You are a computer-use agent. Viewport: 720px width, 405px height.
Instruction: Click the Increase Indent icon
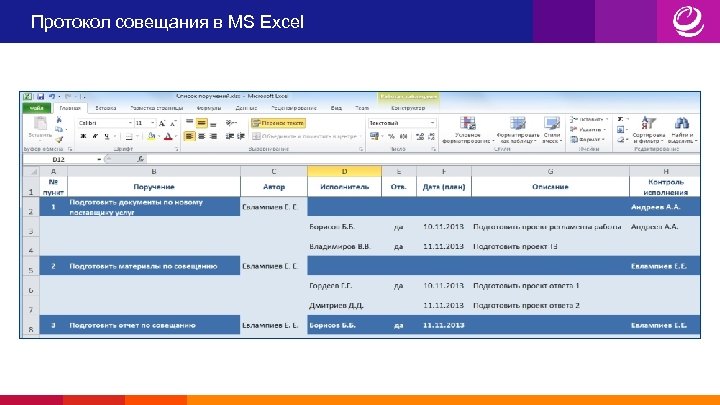241,136
